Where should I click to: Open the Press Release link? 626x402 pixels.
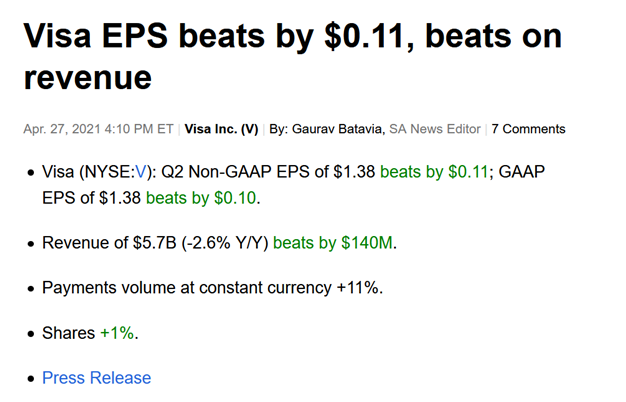[96, 378]
